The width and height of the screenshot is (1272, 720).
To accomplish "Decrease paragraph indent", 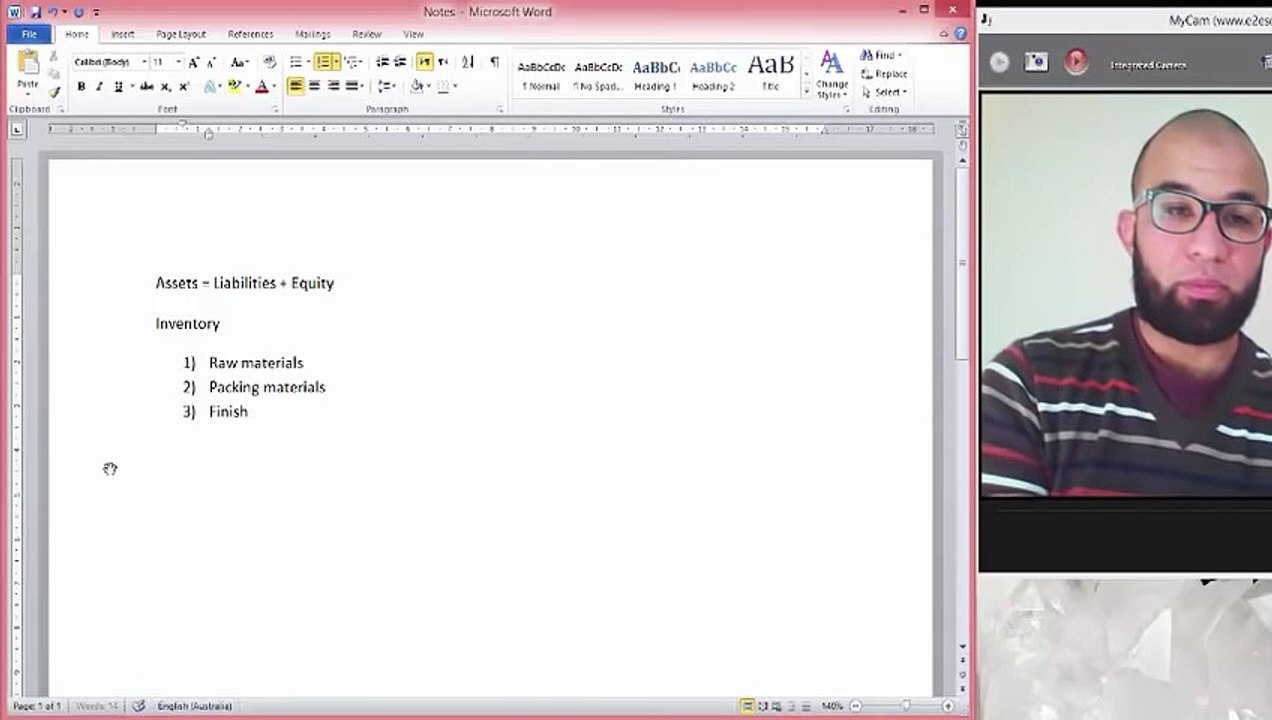I will [382, 62].
